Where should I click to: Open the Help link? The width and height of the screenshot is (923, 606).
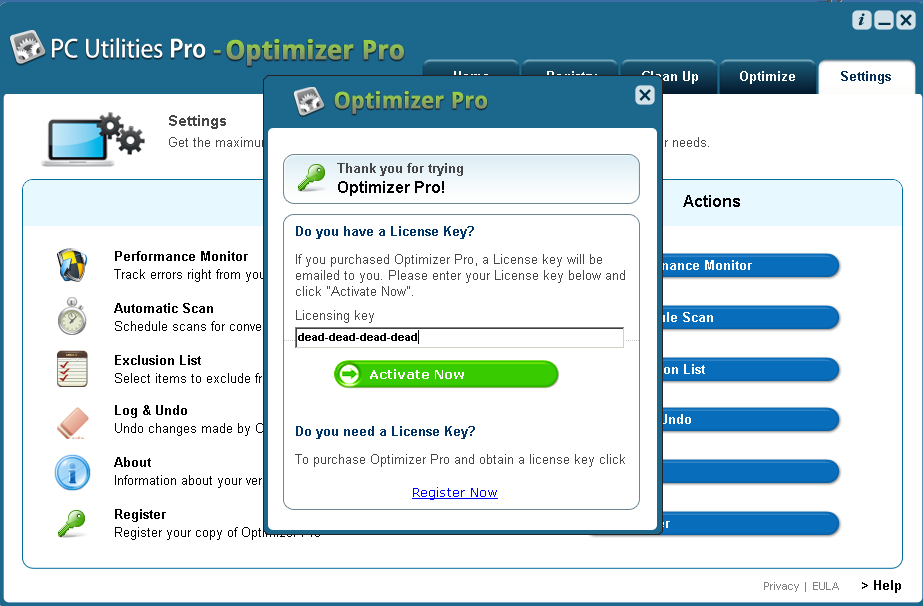click(x=881, y=585)
